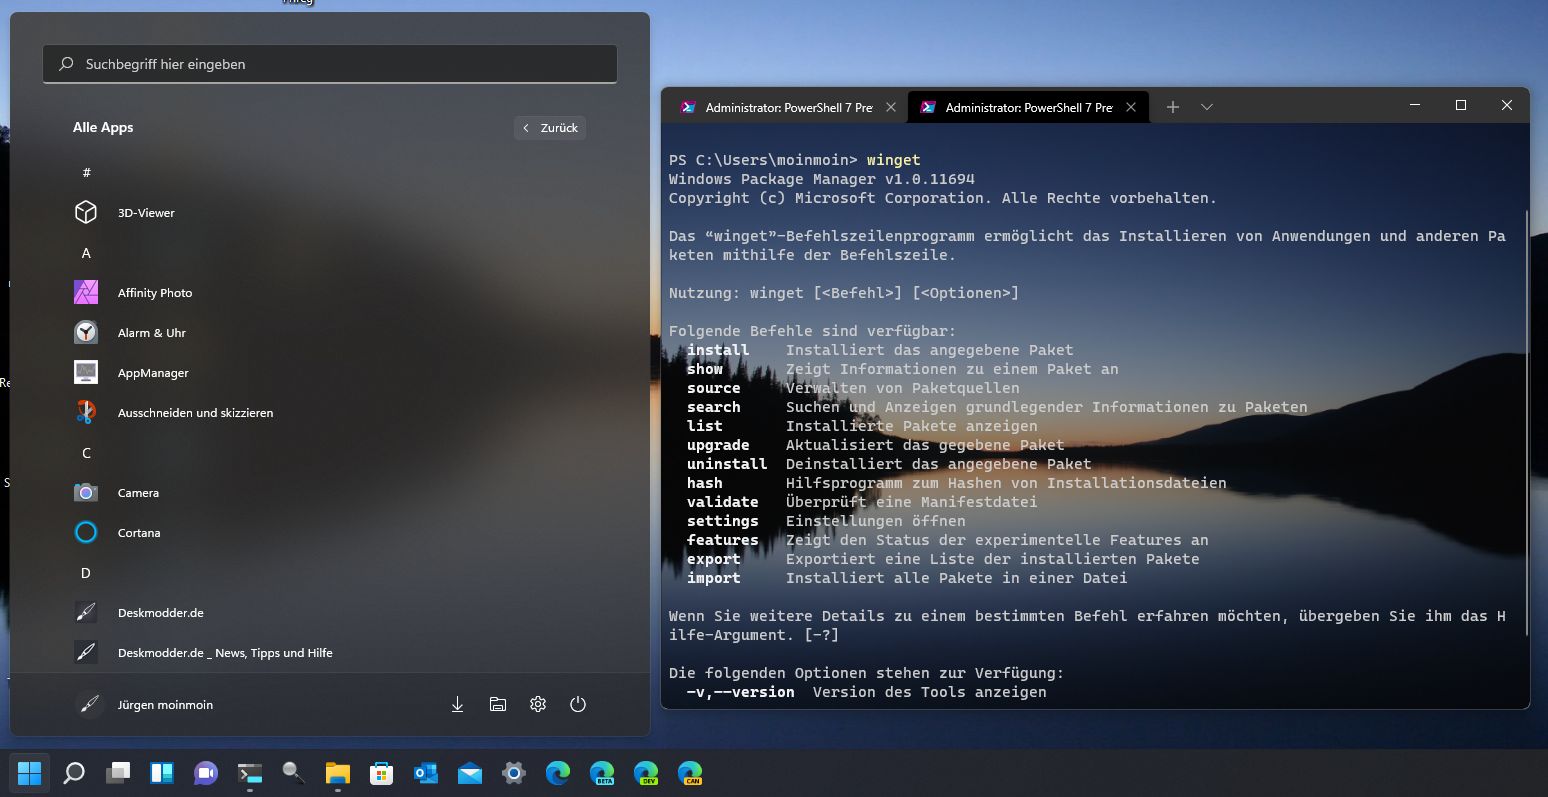Open Ausschneiden und skizzieren app

point(329,412)
